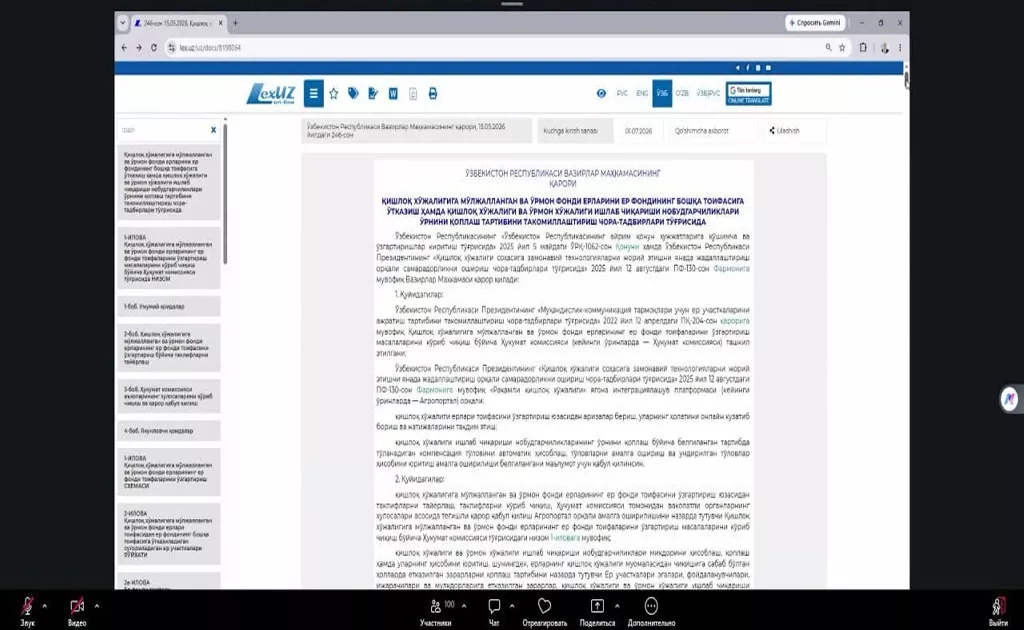Open sidebar 1-ИЛОВА НИЗОМ entry
The image size is (1024, 630).
pyautogui.click(x=168, y=258)
